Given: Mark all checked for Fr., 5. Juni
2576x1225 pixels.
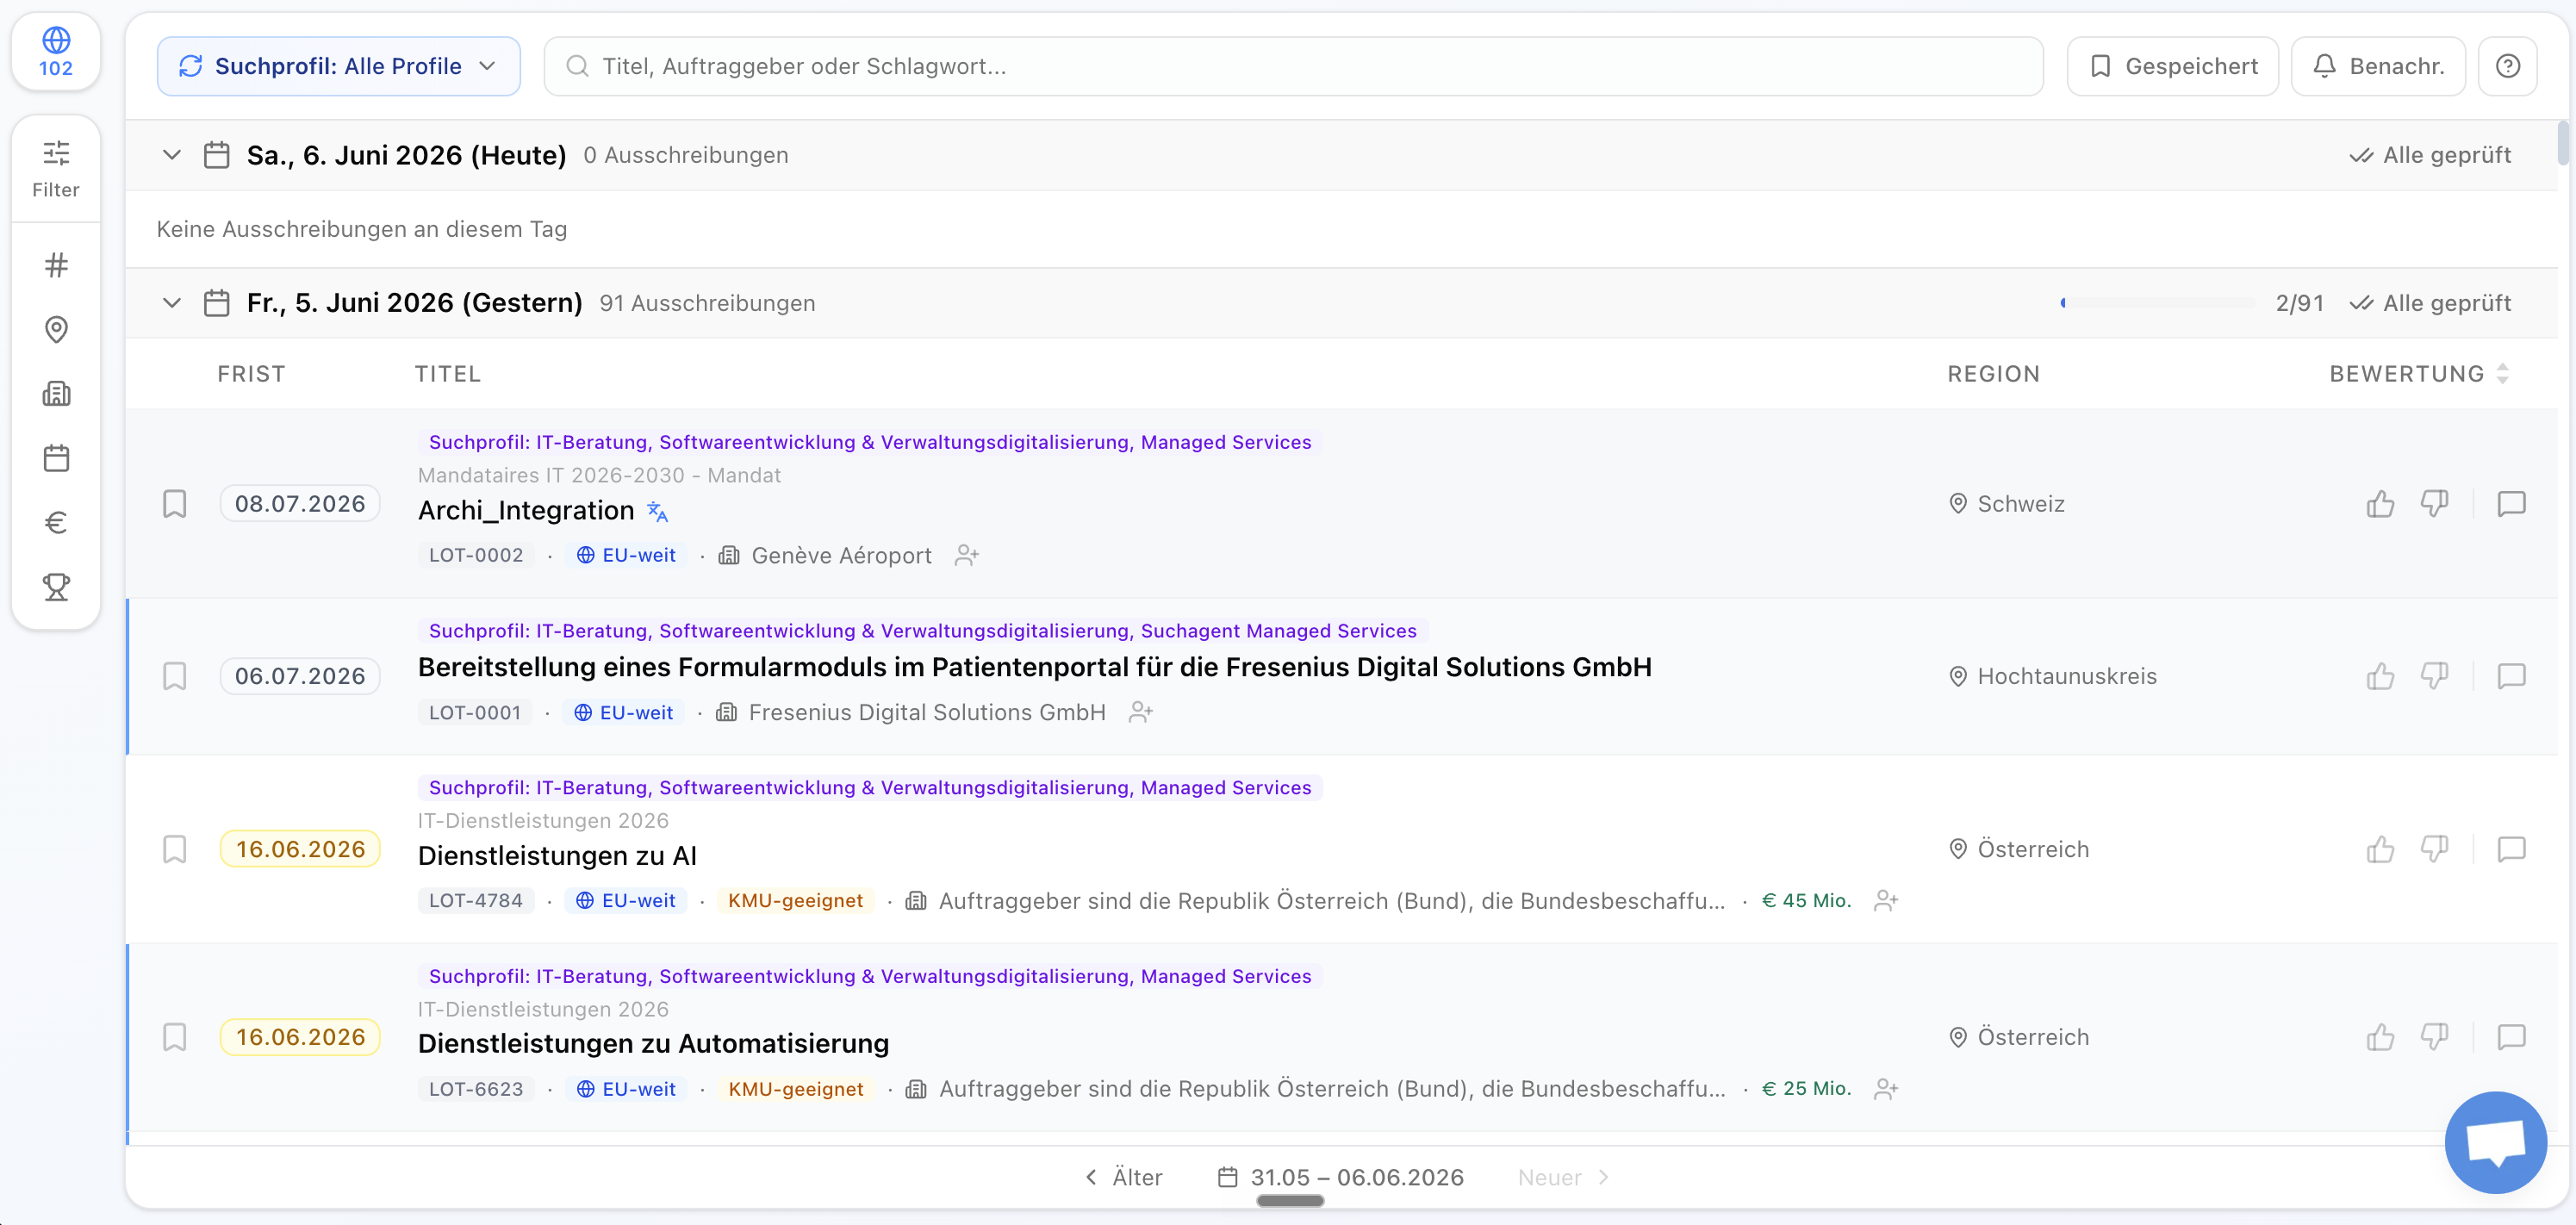Looking at the screenshot, I should (x=2430, y=303).
